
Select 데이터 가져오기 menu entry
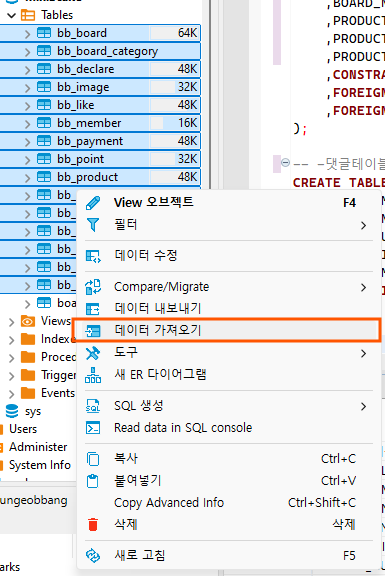point(228,330)
